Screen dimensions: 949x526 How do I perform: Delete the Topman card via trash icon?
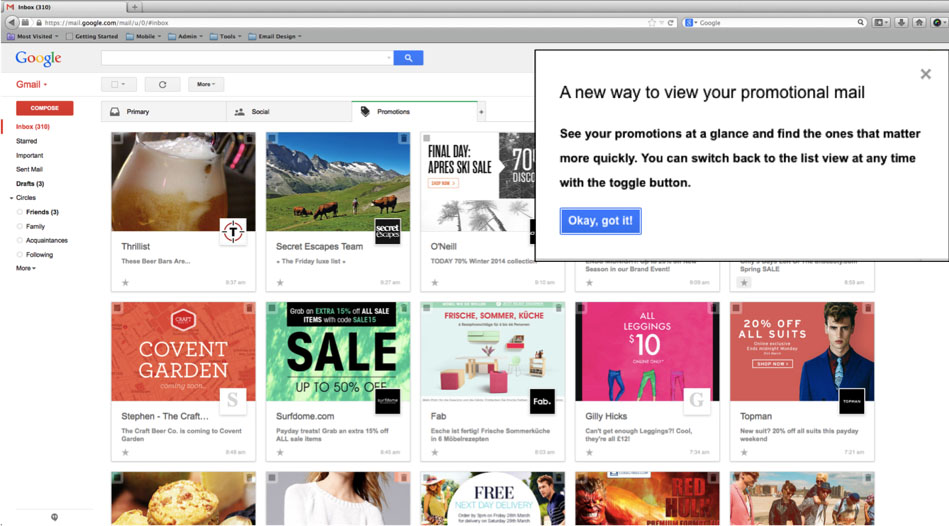(x=867, y=309)
